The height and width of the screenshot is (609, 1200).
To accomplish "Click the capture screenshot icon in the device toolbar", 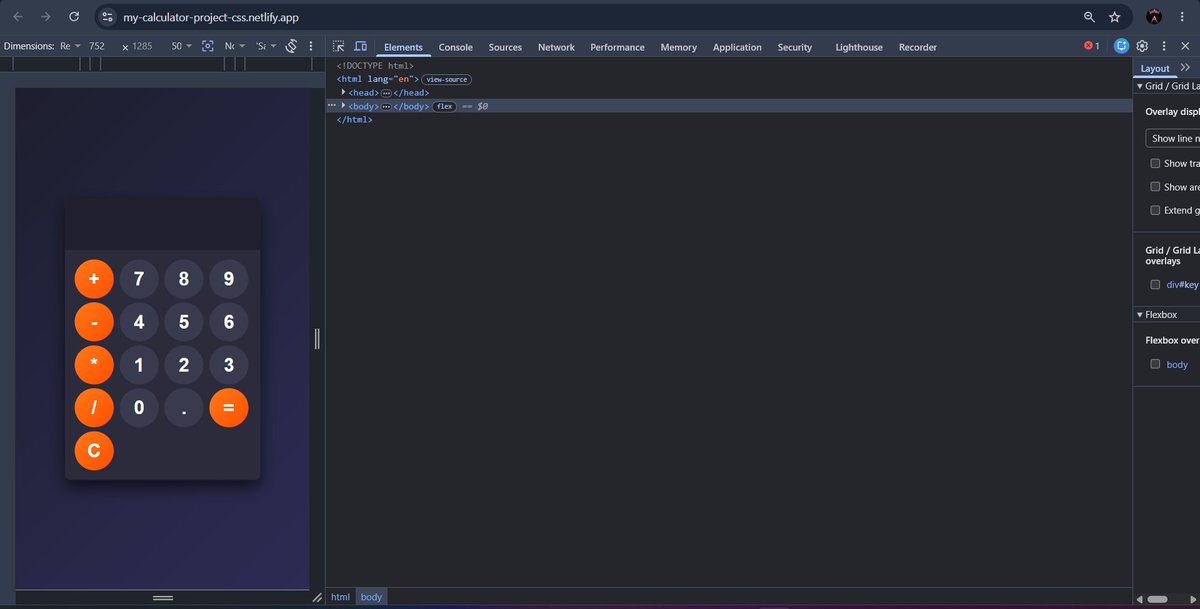I will (208, 46).
